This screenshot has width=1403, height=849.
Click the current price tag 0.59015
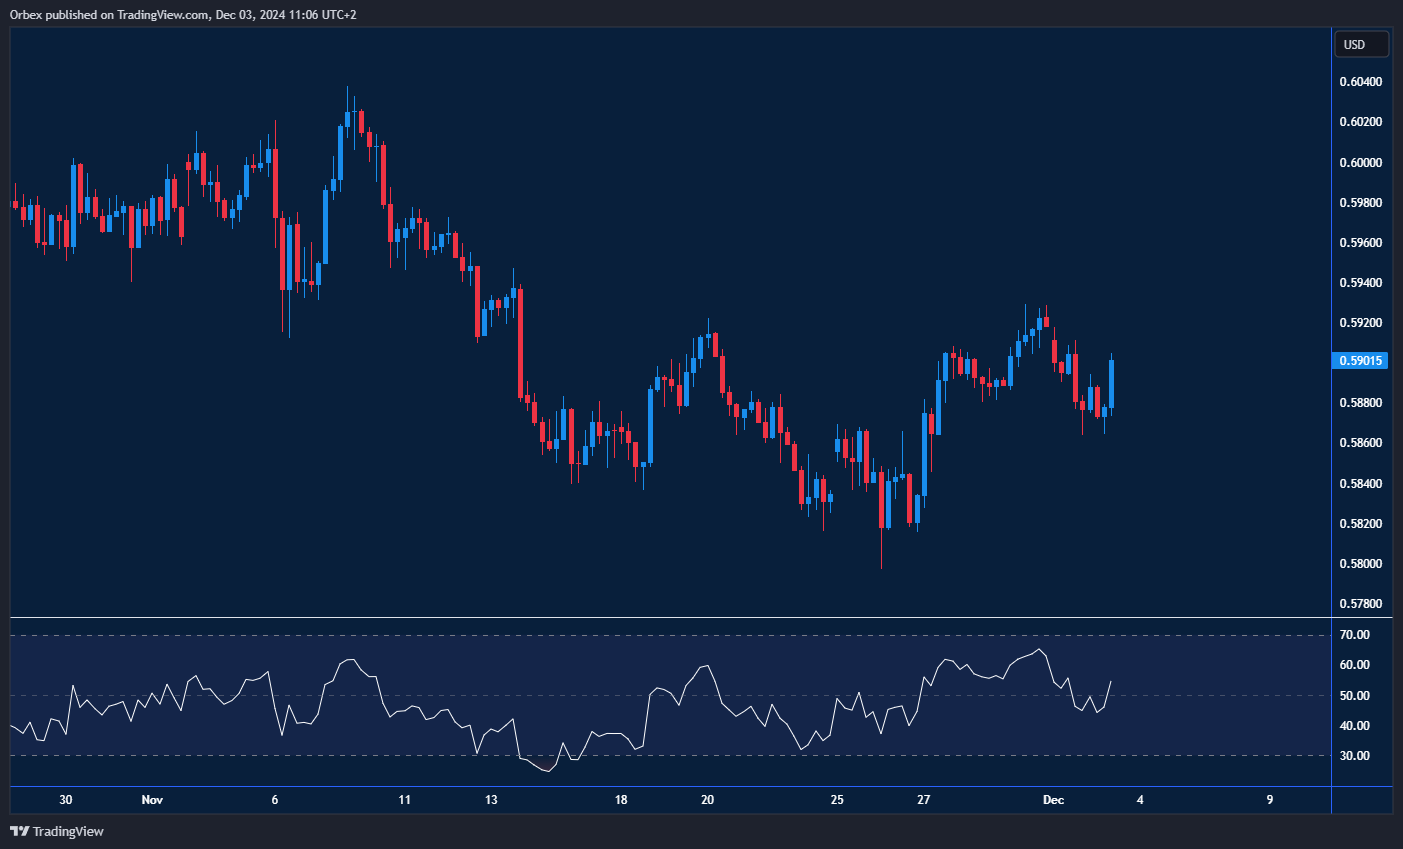[1361, 360]
